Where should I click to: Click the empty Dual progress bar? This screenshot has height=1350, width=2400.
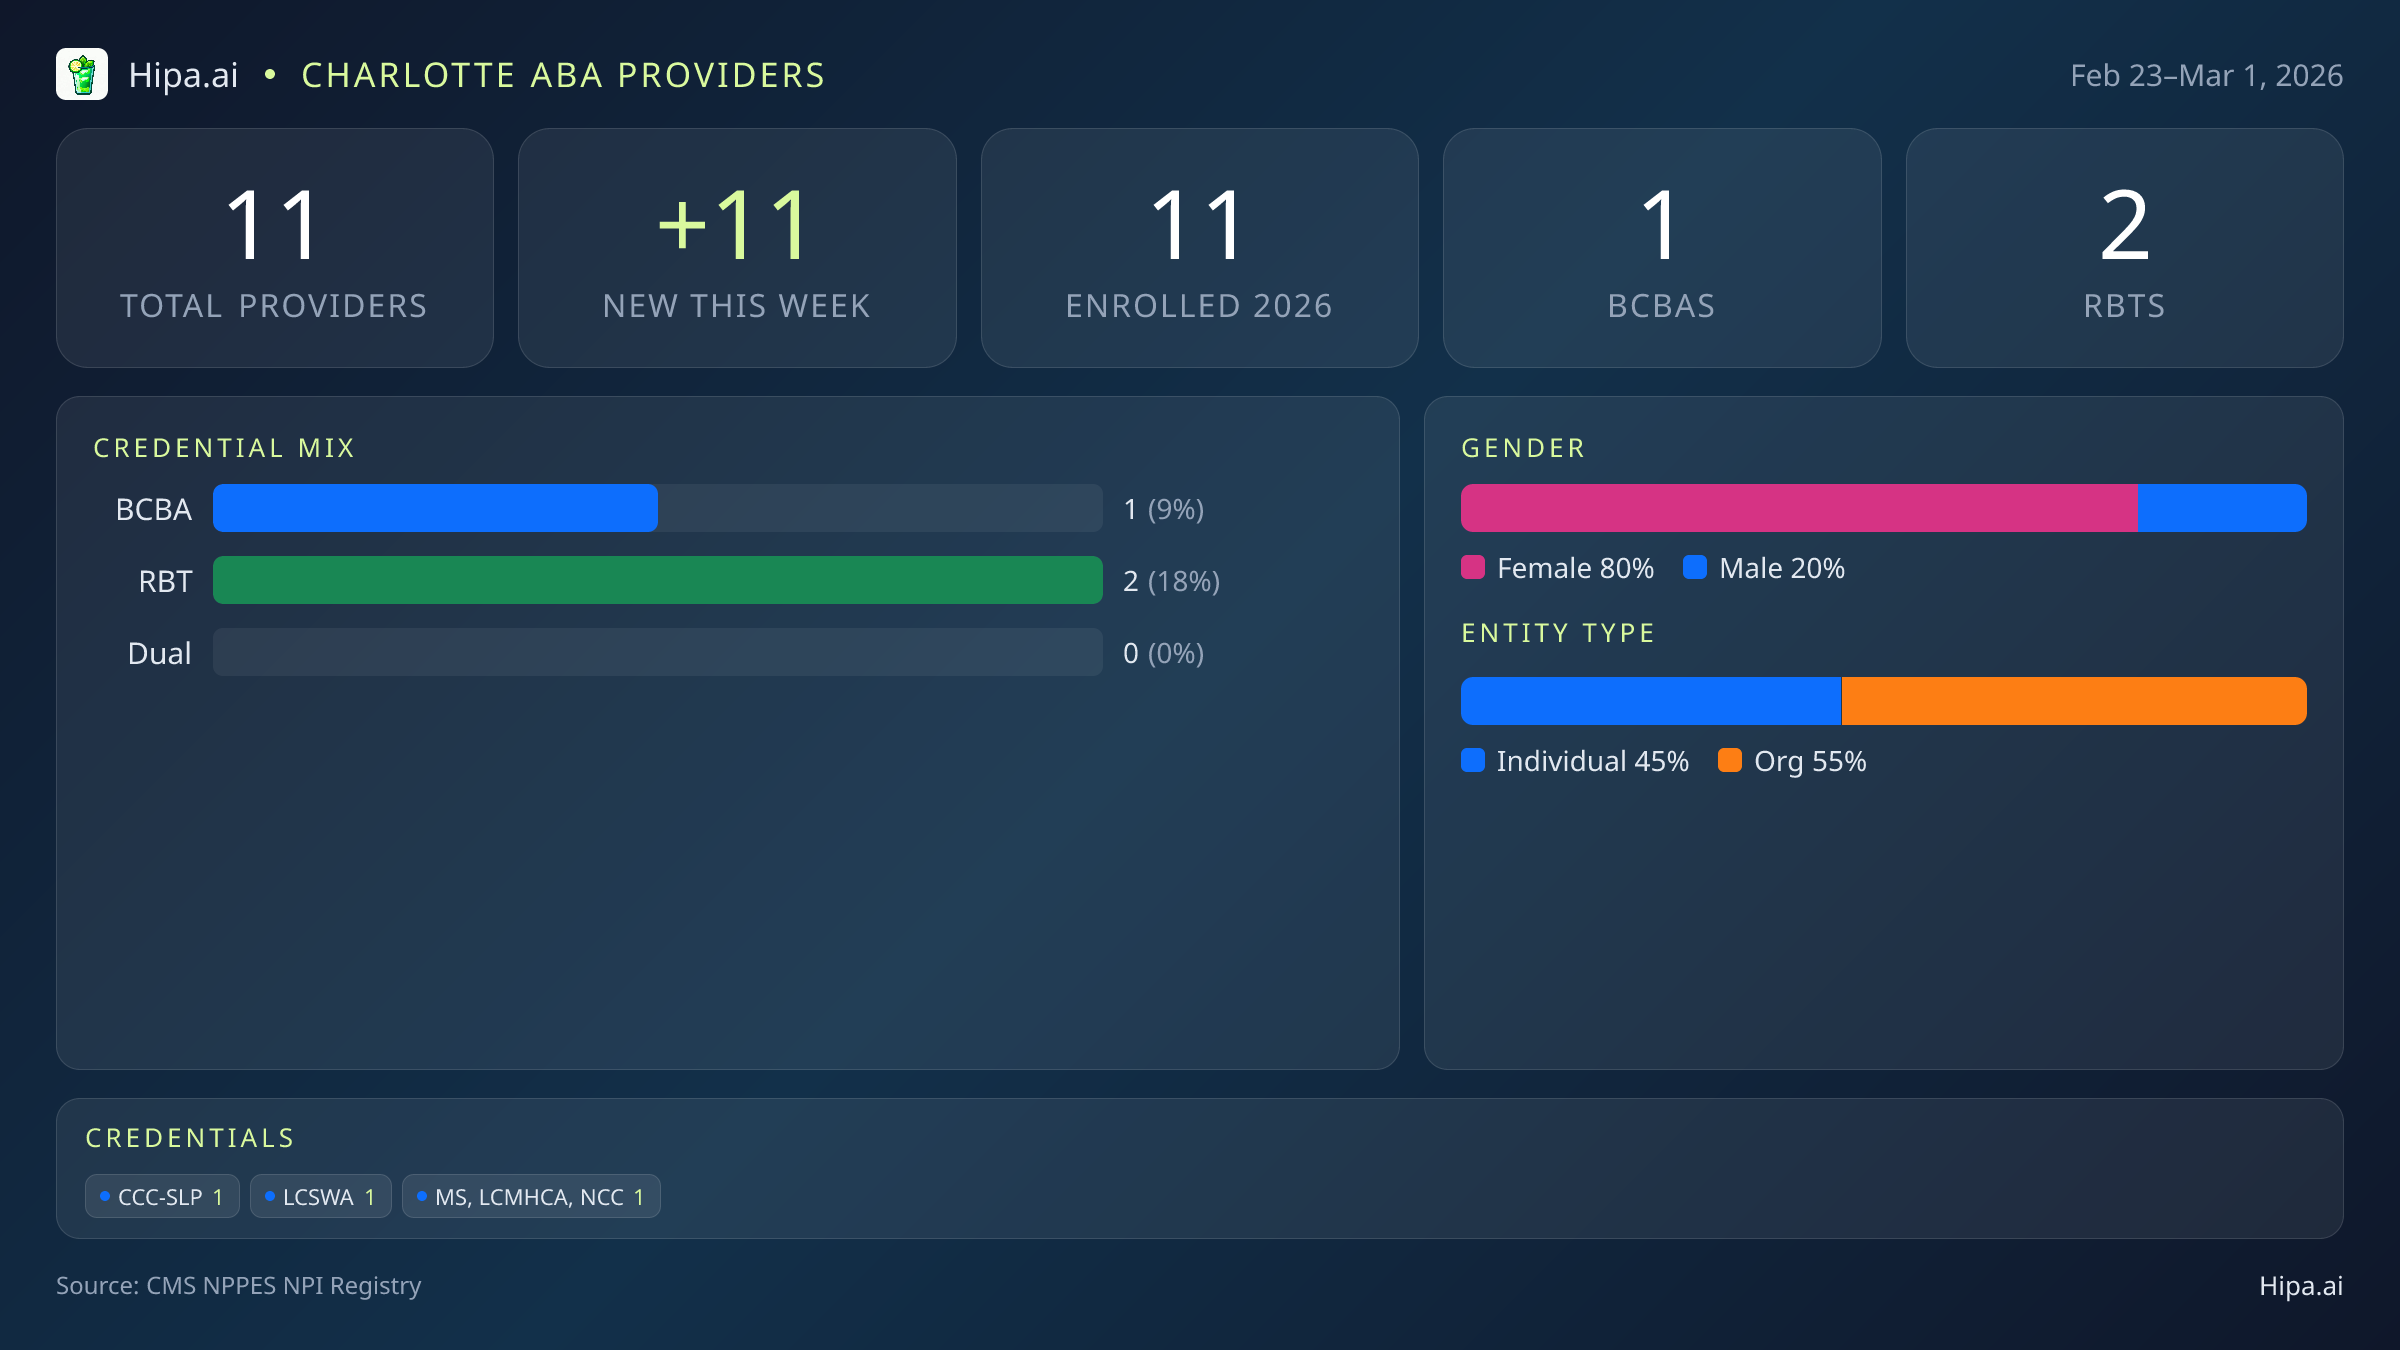point(658,652)
